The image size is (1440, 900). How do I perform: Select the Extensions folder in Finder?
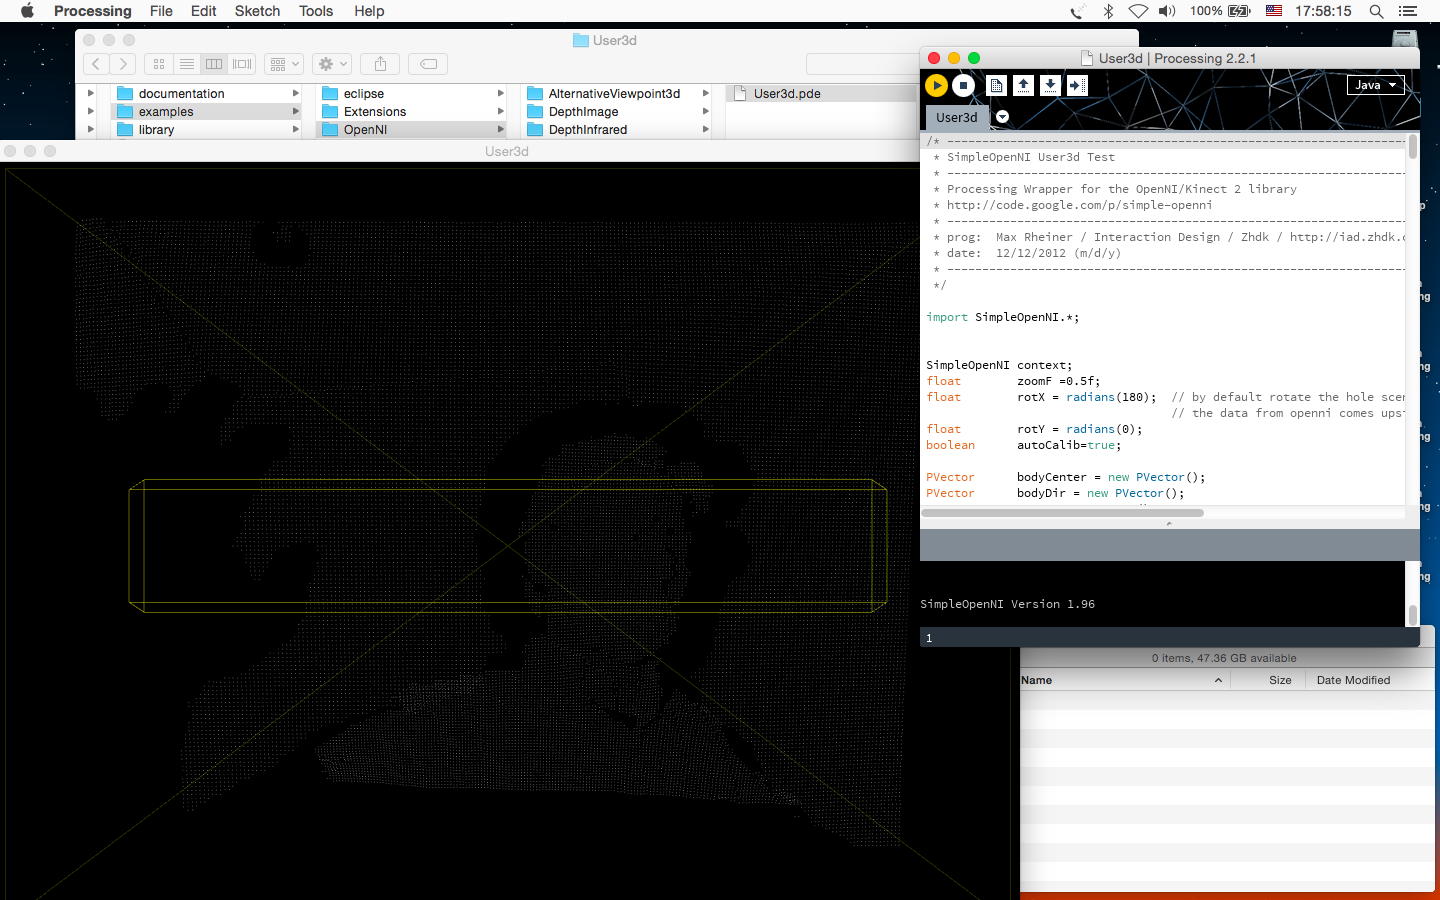(412, 112)
